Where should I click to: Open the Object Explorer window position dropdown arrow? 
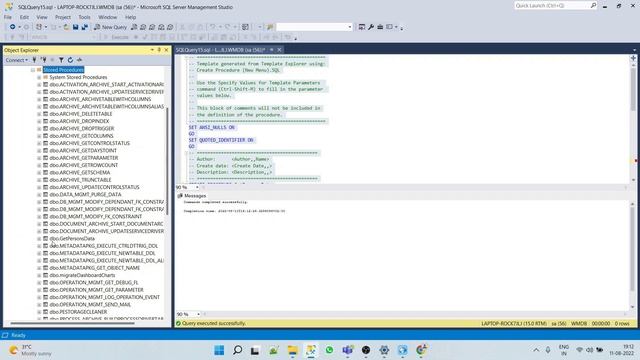(152, 50)
